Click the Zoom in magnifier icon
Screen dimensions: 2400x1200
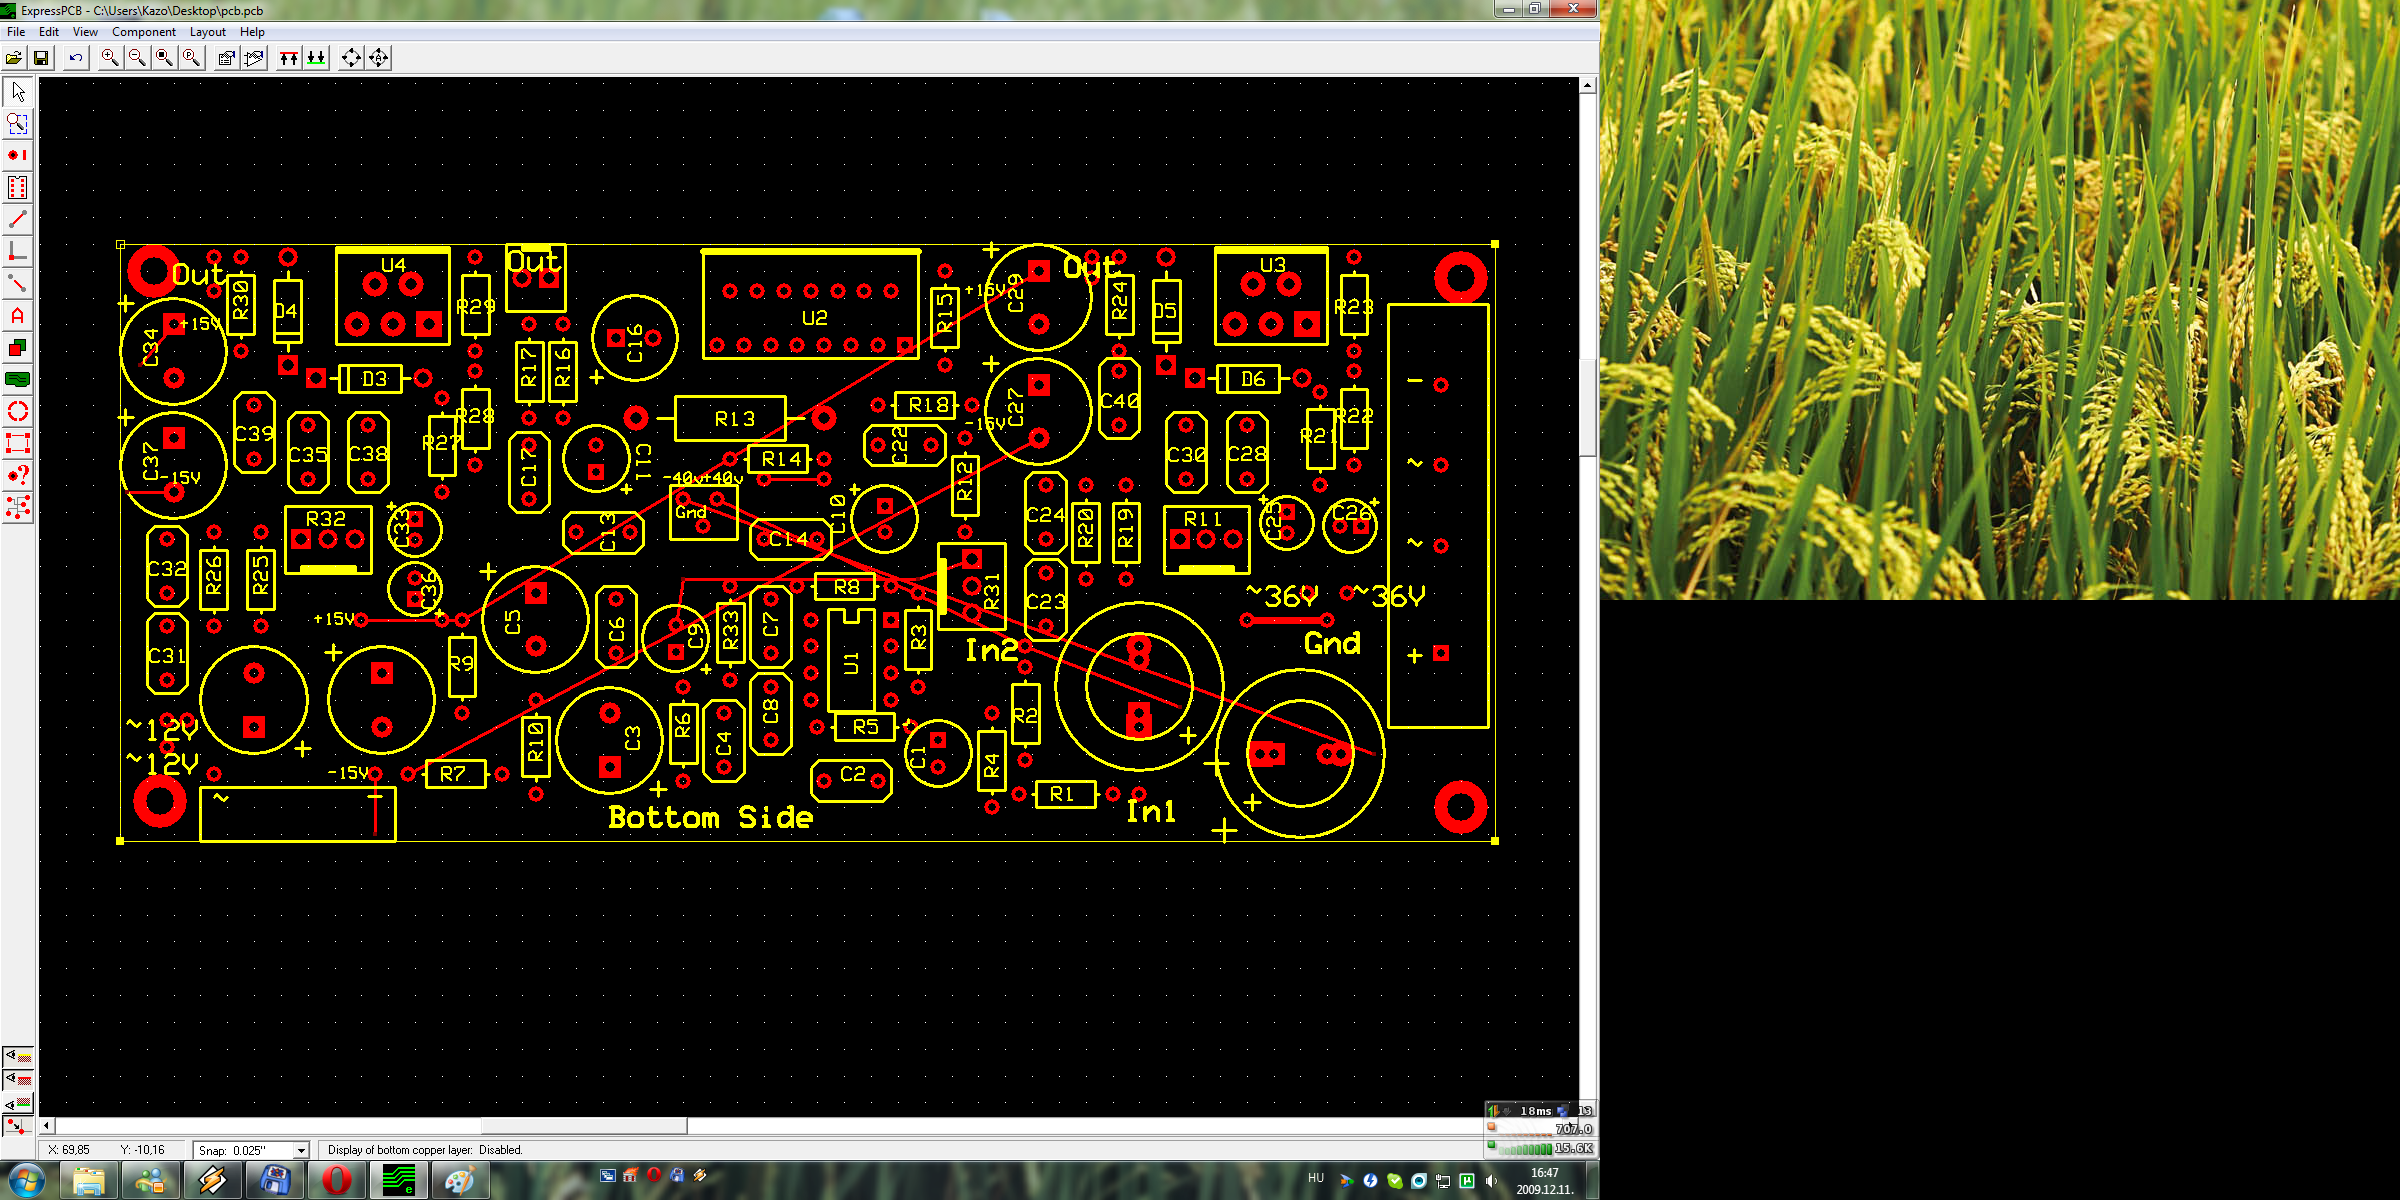click(109, 58)
